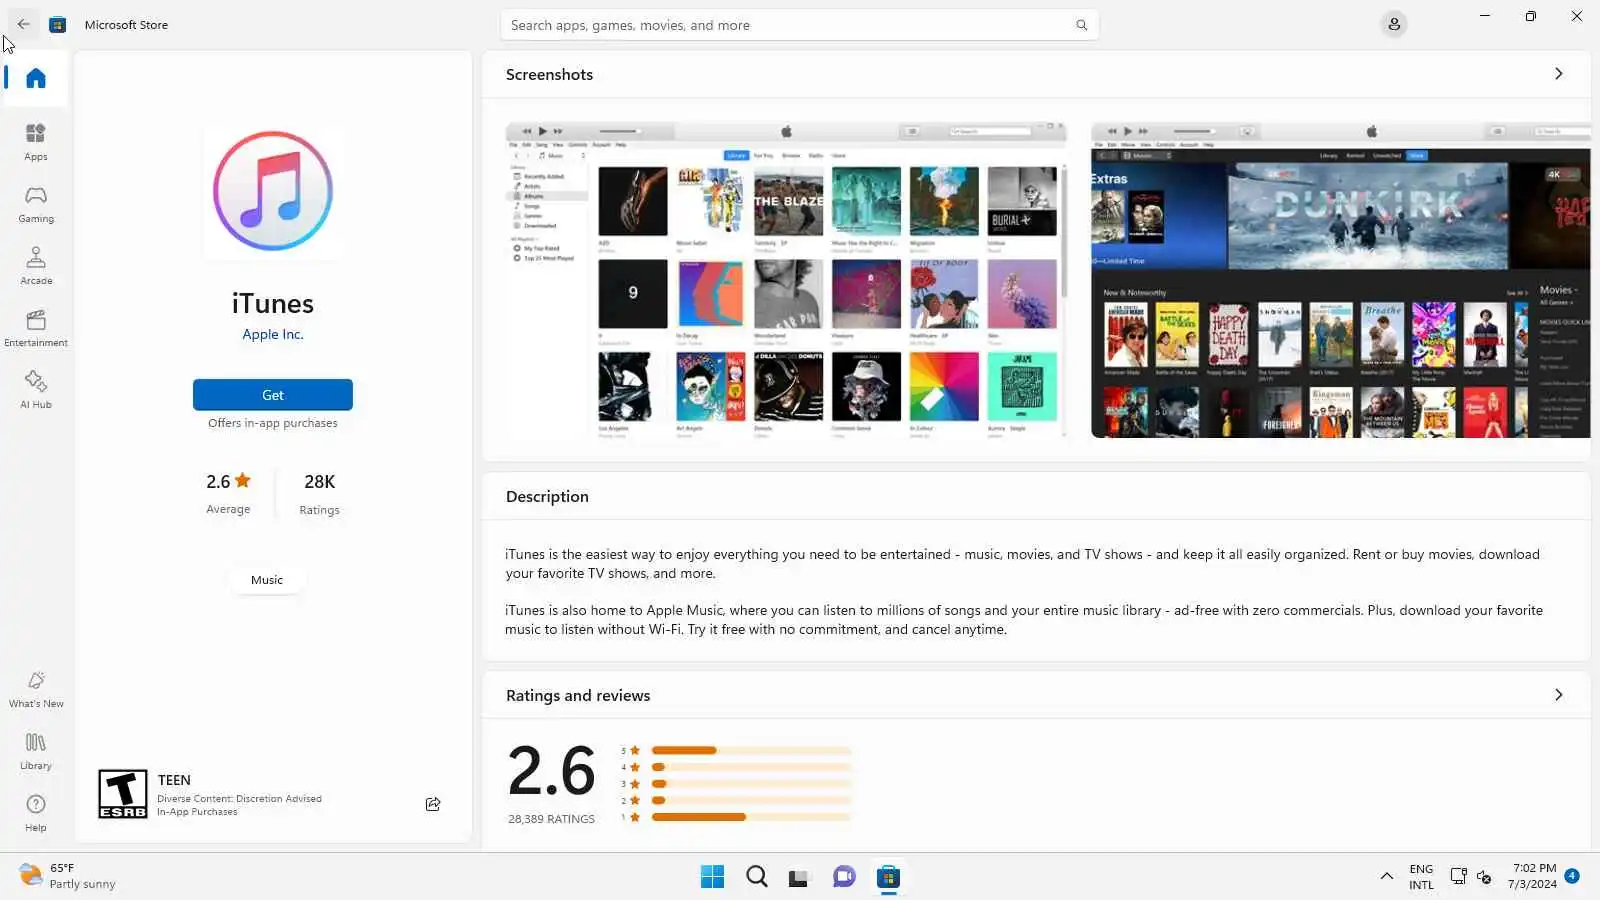
Task: Expand the Screenshots section
Action: point(1558,74)
